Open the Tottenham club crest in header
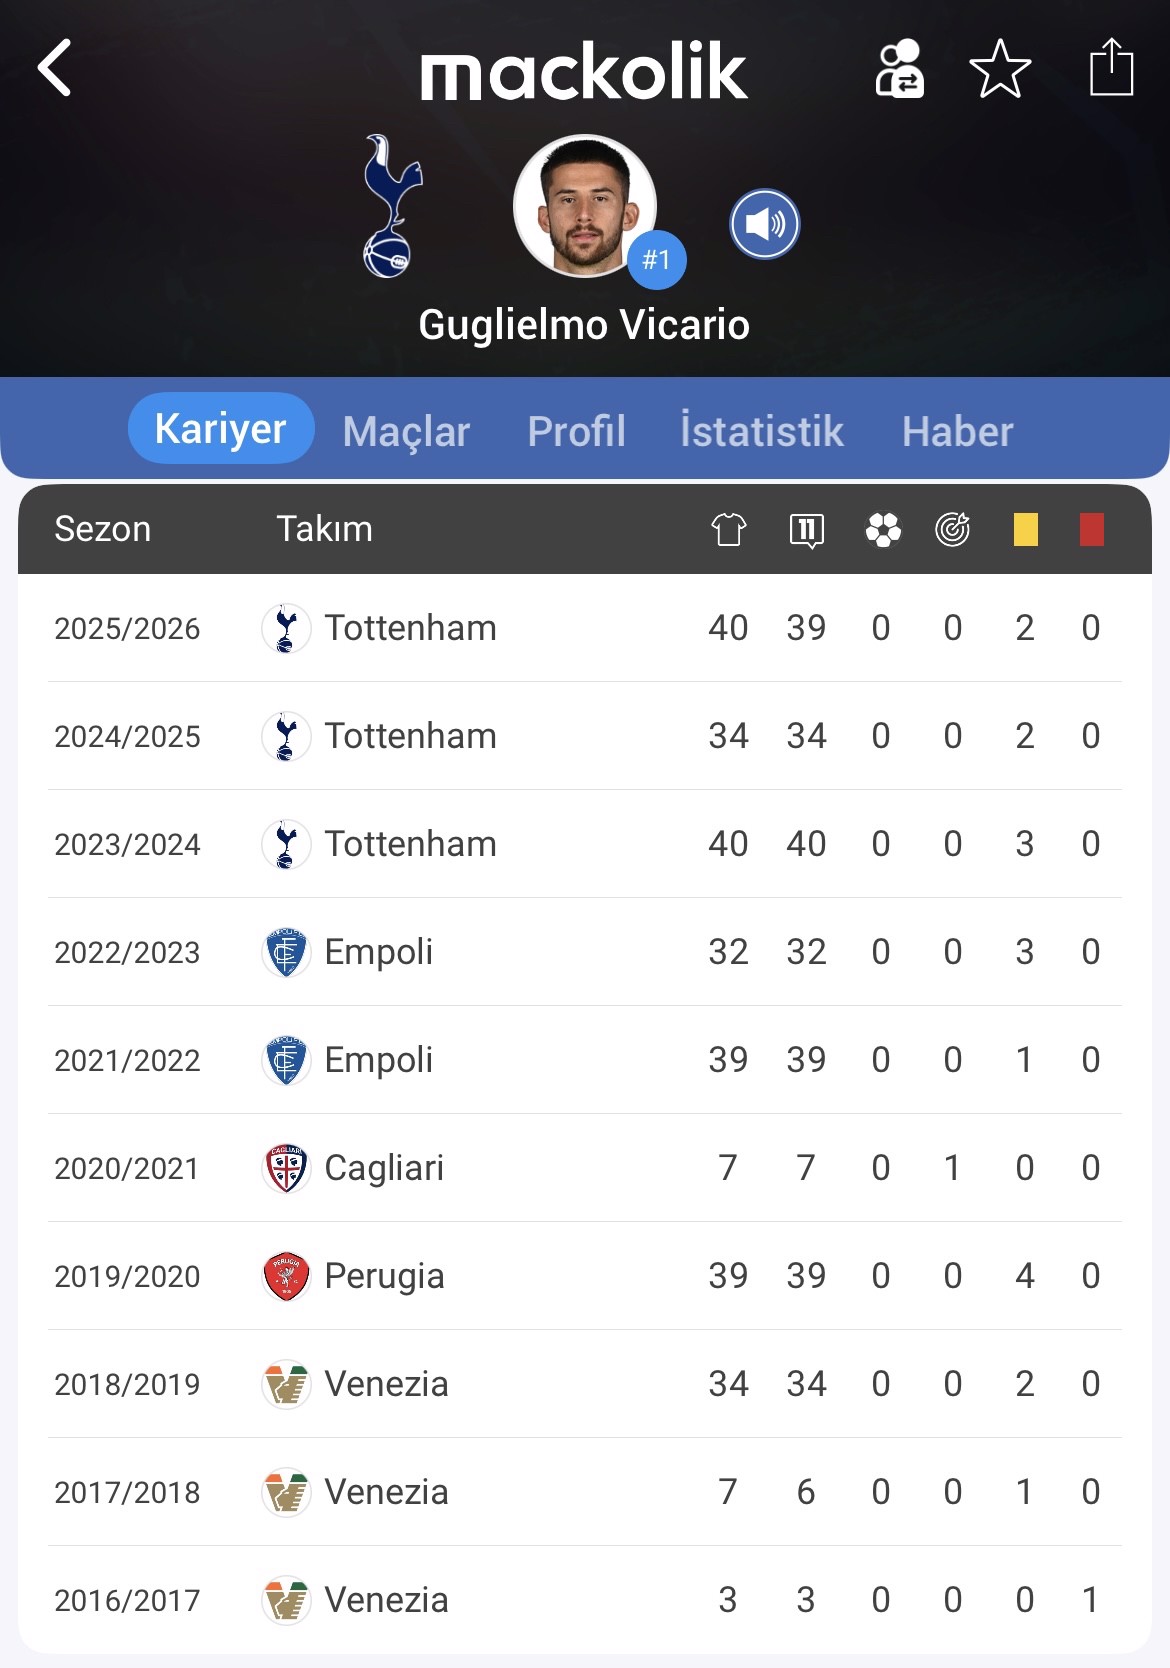The height and width of the screenshot is (1668, 1170). 391,206
